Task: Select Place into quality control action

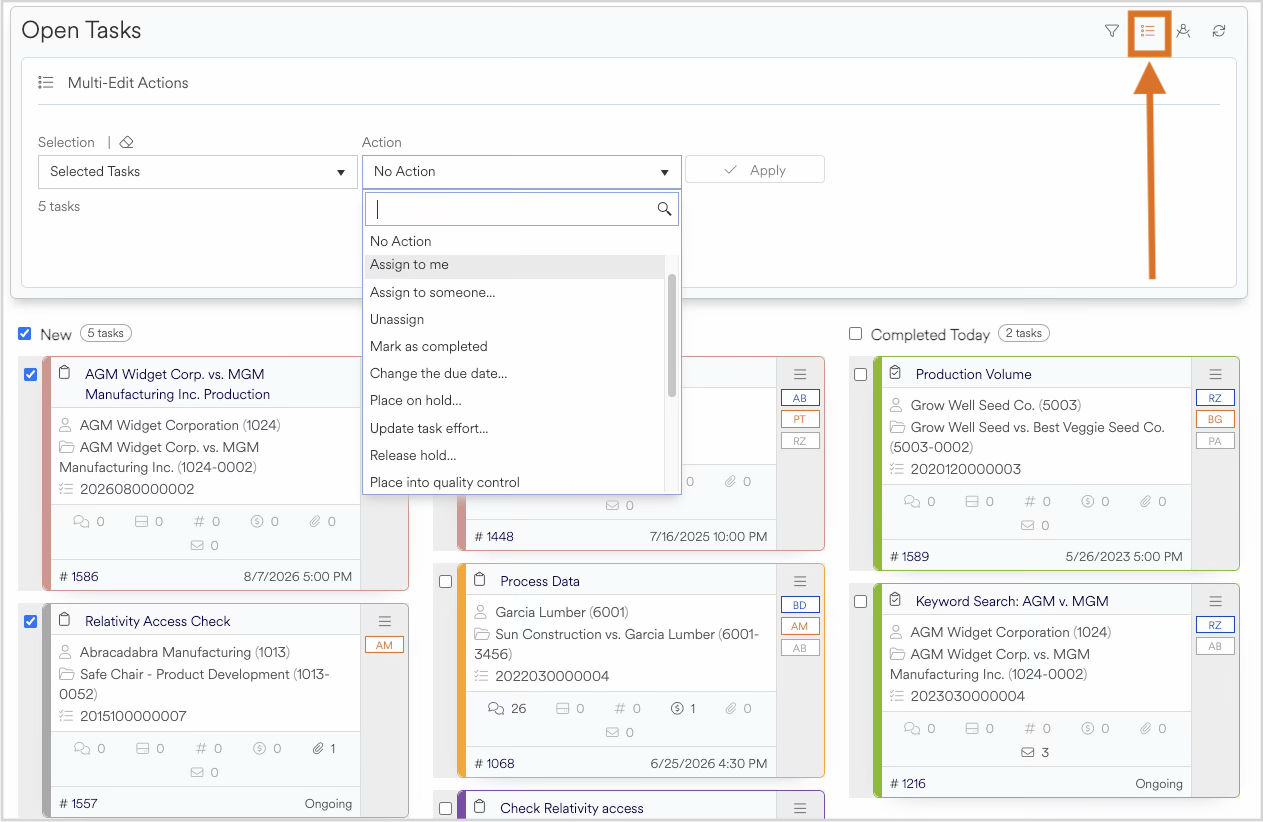Action: point(515,482)
